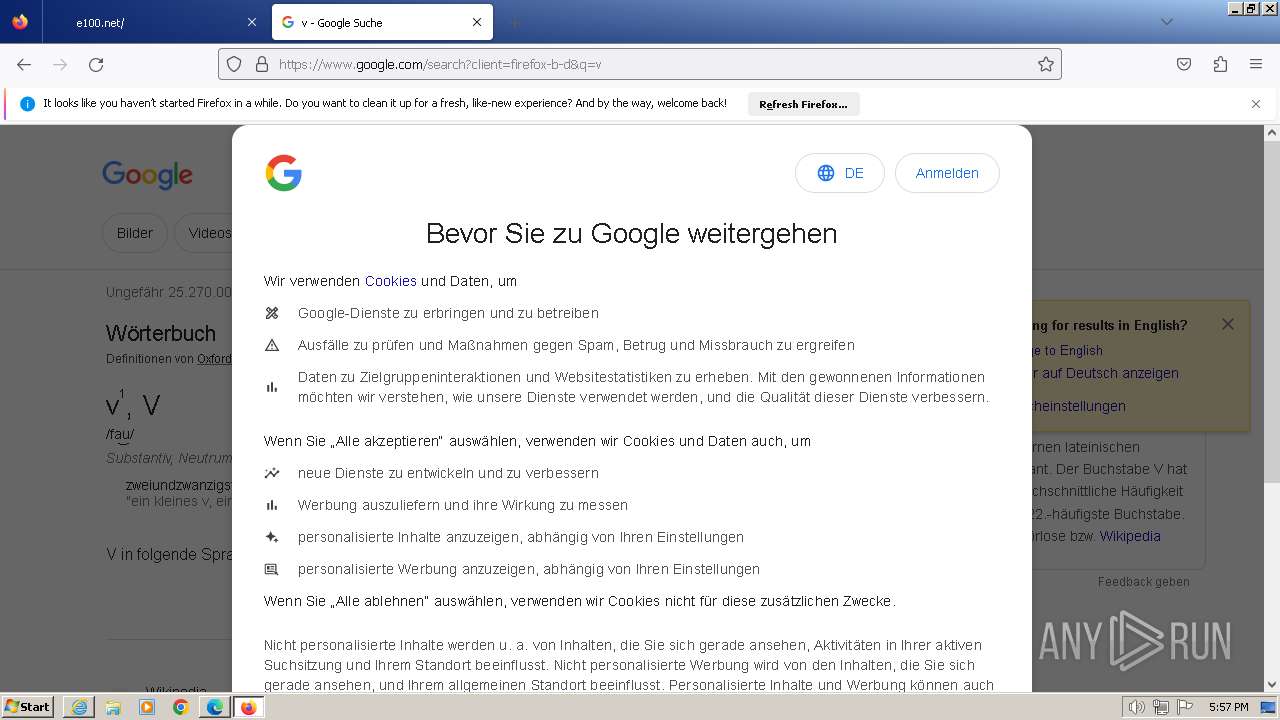
Task: Open the Action Center flag icon
Action: (1184, 707)
